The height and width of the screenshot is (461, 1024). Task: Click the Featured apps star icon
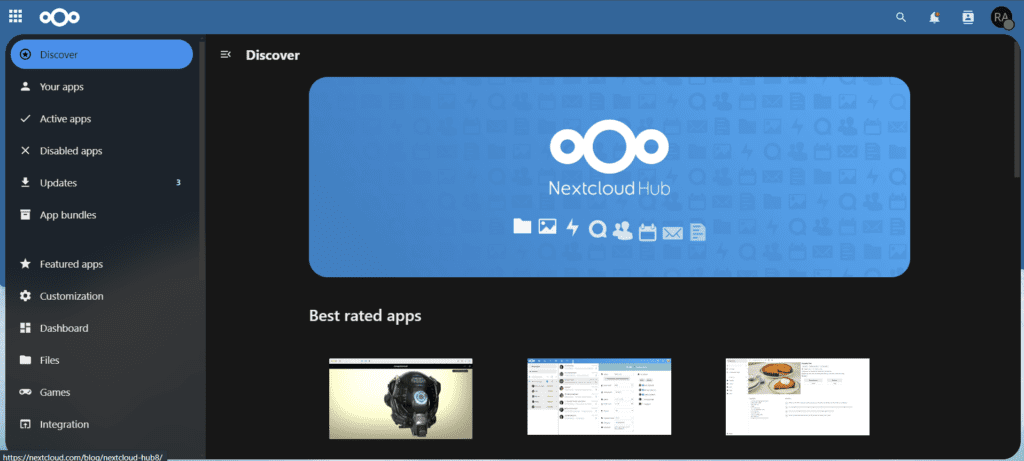click(25, 264)
